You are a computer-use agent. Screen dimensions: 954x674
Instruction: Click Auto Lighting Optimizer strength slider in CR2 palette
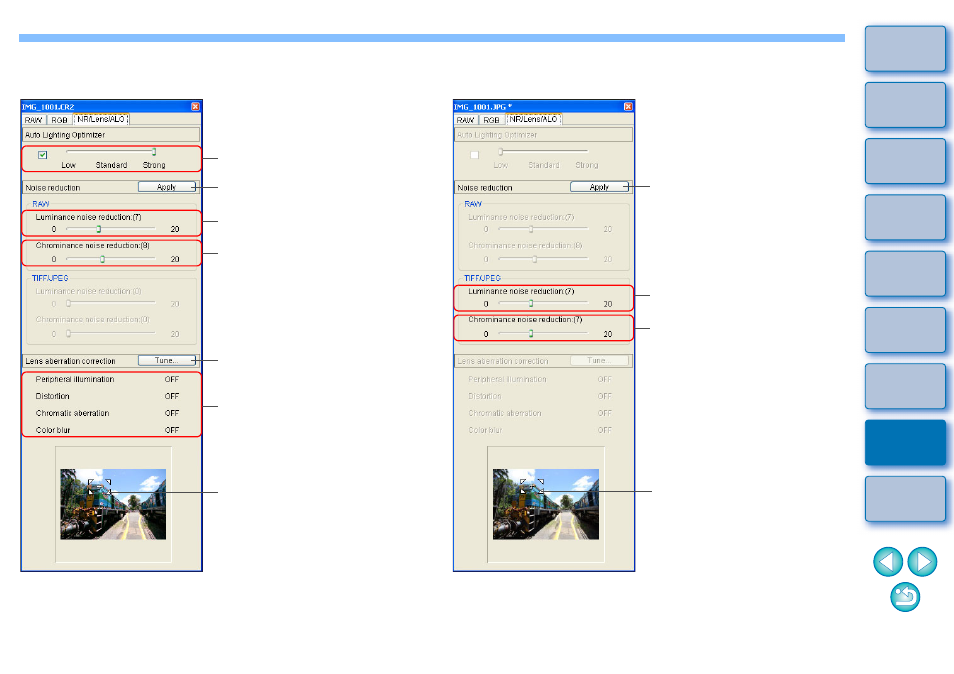[x=111, y=151]
